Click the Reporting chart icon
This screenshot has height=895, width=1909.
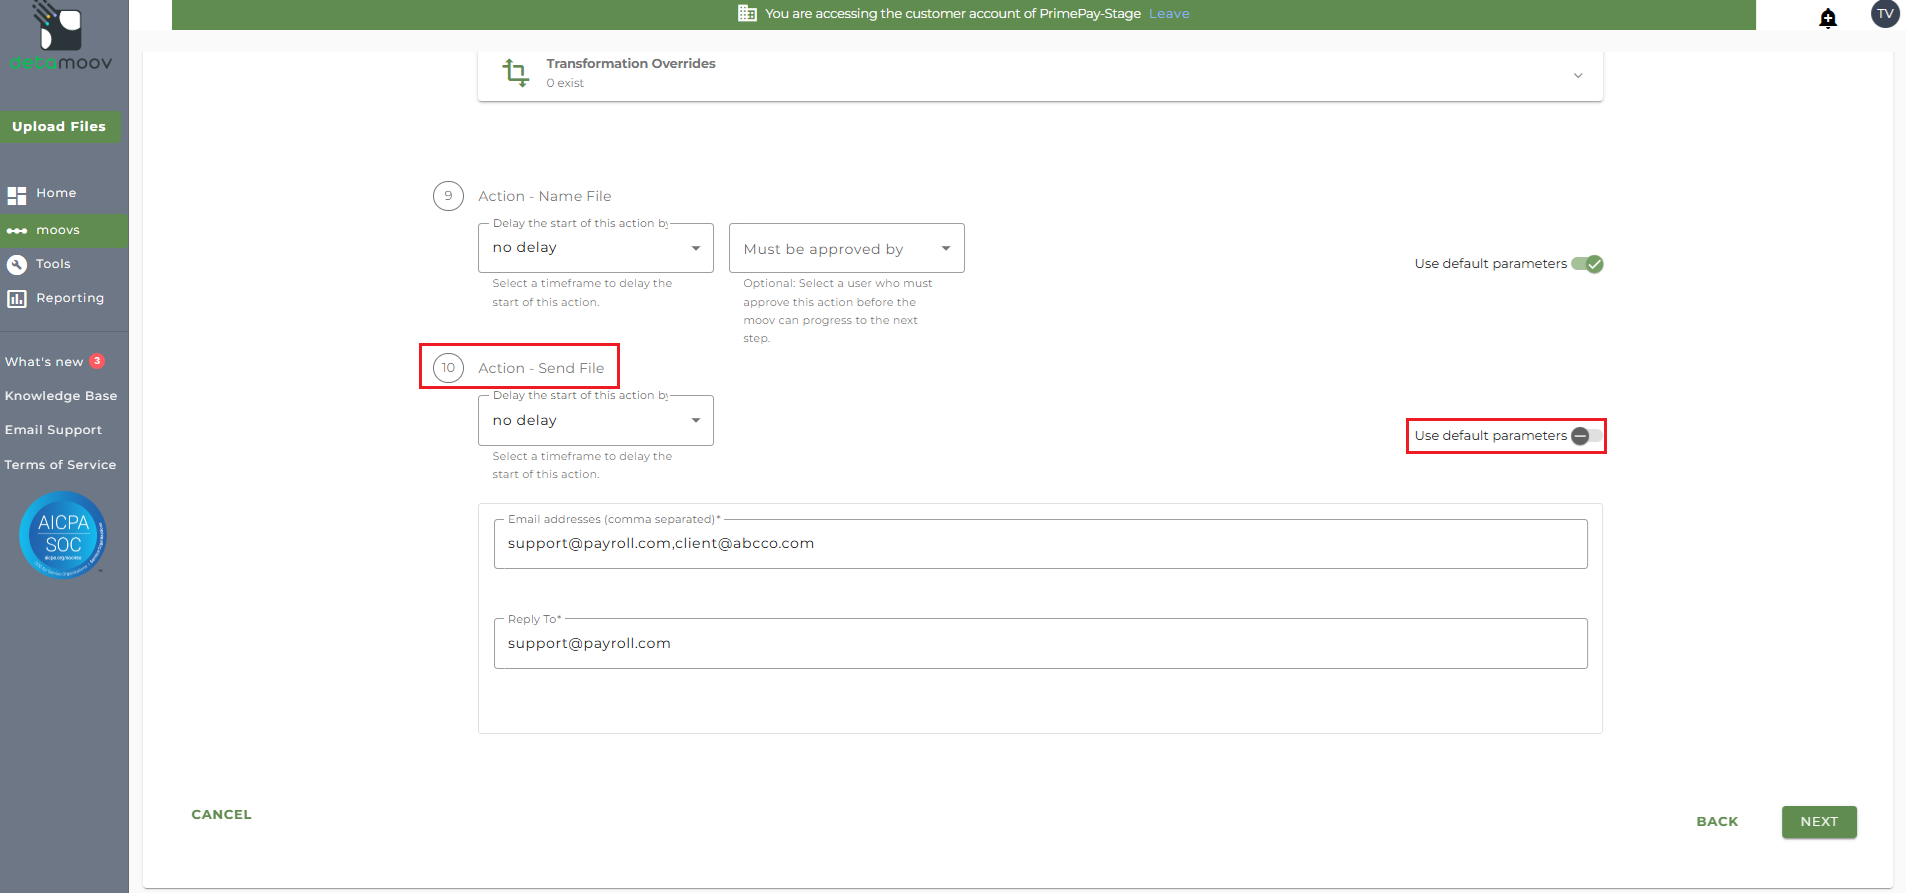point(17,299)
